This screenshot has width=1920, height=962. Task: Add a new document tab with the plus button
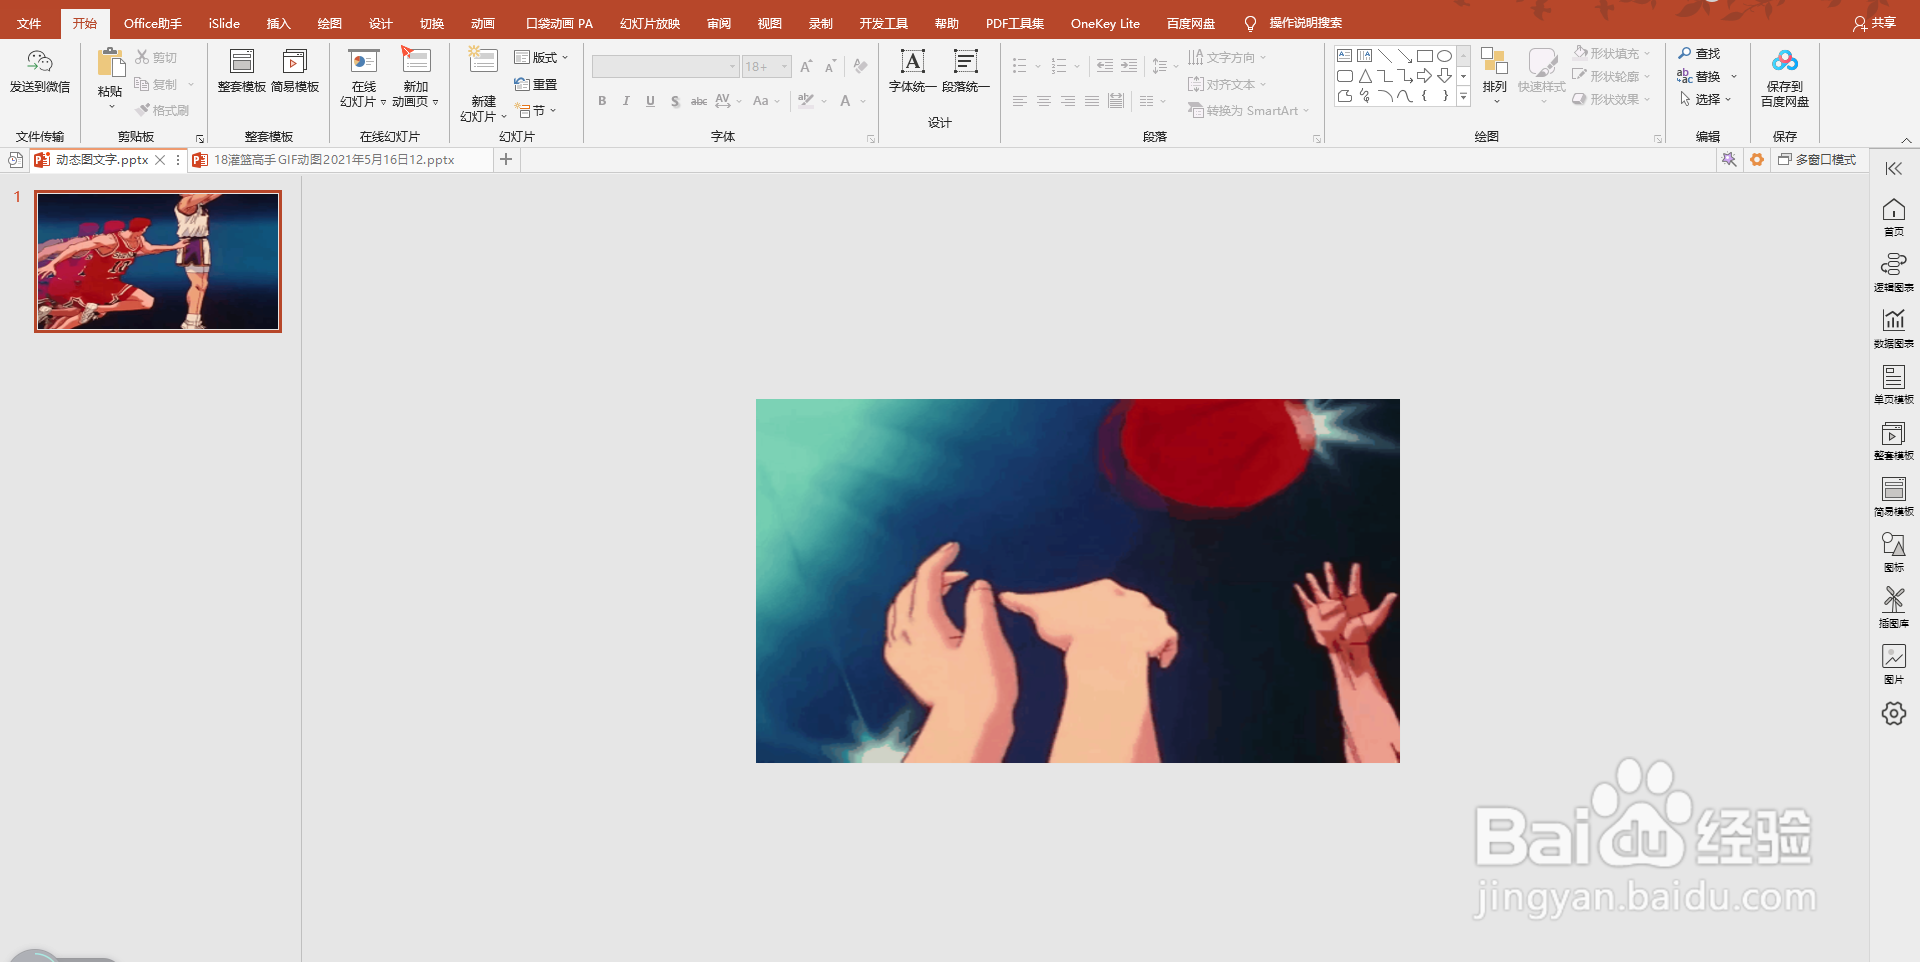point(506,159)
